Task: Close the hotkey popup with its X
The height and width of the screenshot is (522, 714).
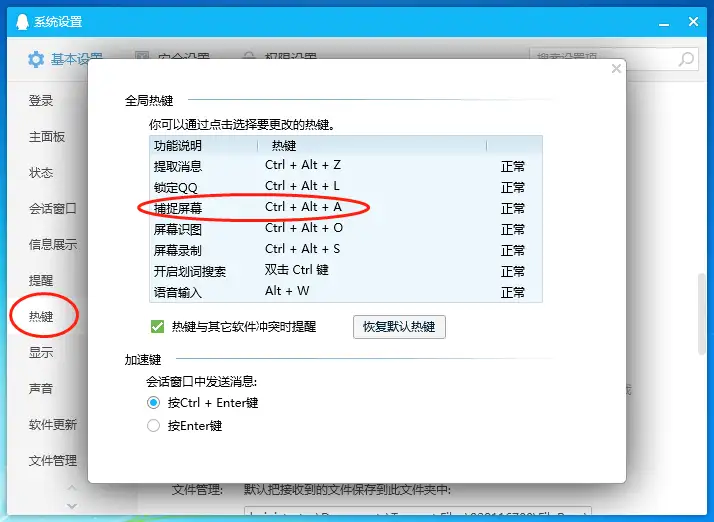Action: pos(616,68)
